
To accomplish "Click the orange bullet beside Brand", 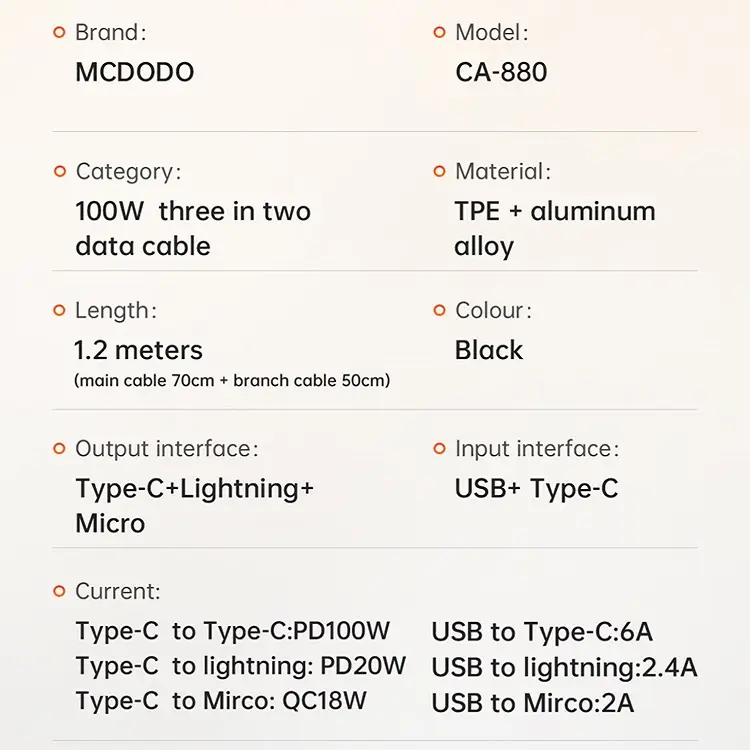I will [x=59, y=33].
